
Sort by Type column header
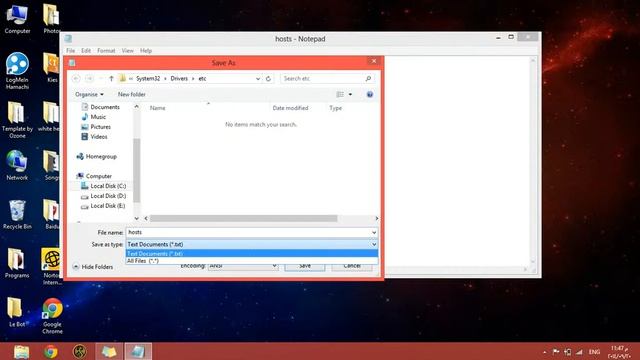point(336,108)
